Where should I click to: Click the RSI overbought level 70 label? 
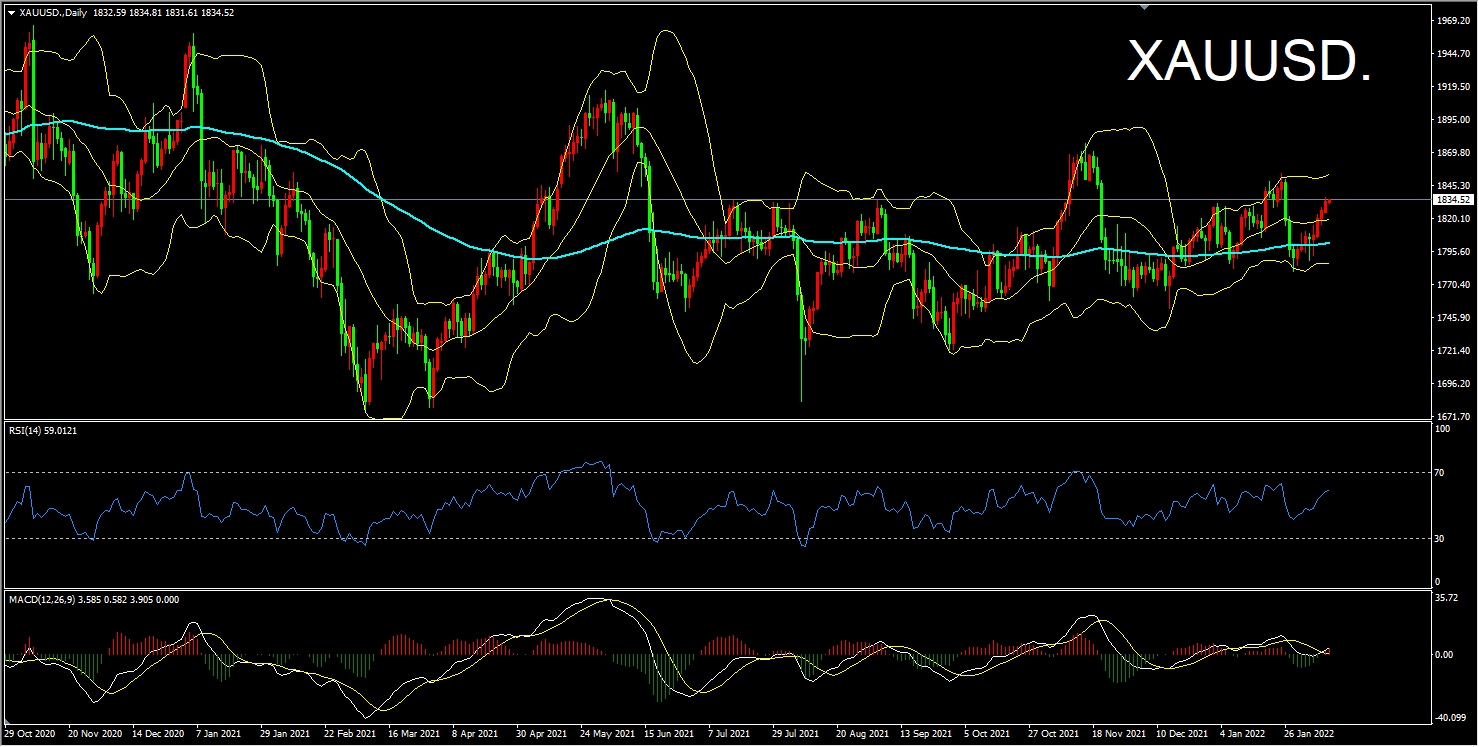click(x=1440, y=472)
